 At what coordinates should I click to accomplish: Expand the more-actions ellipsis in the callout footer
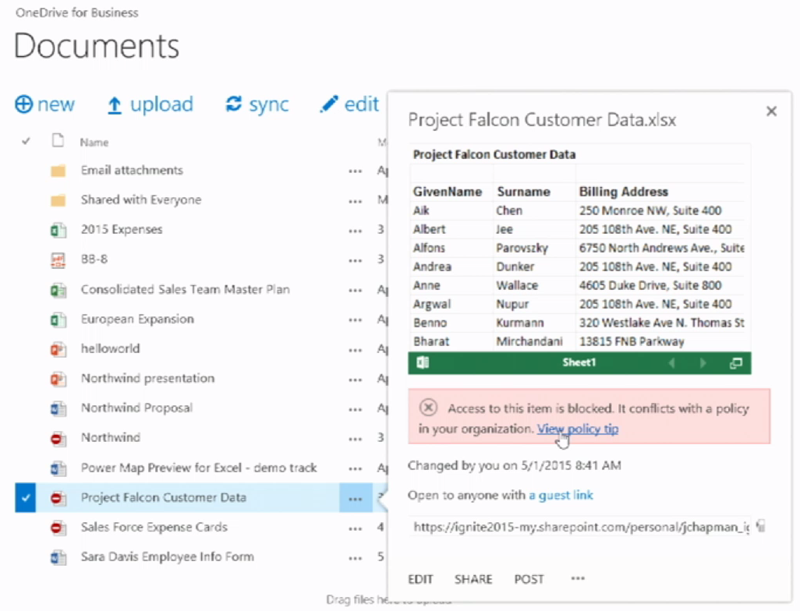[x=578, y=578]
